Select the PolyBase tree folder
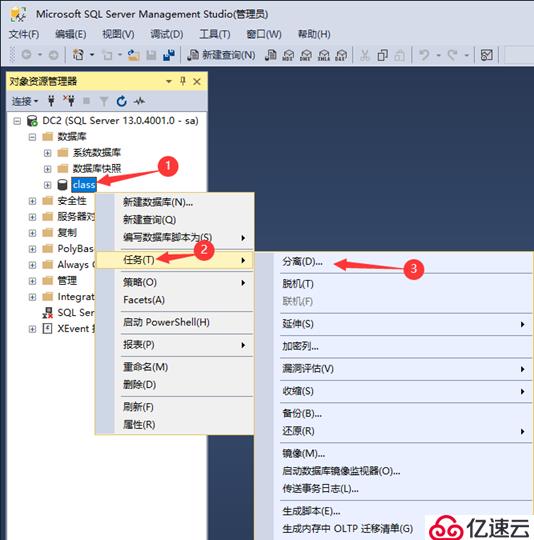Screen dimensions: 534x540 click(75, 248)
